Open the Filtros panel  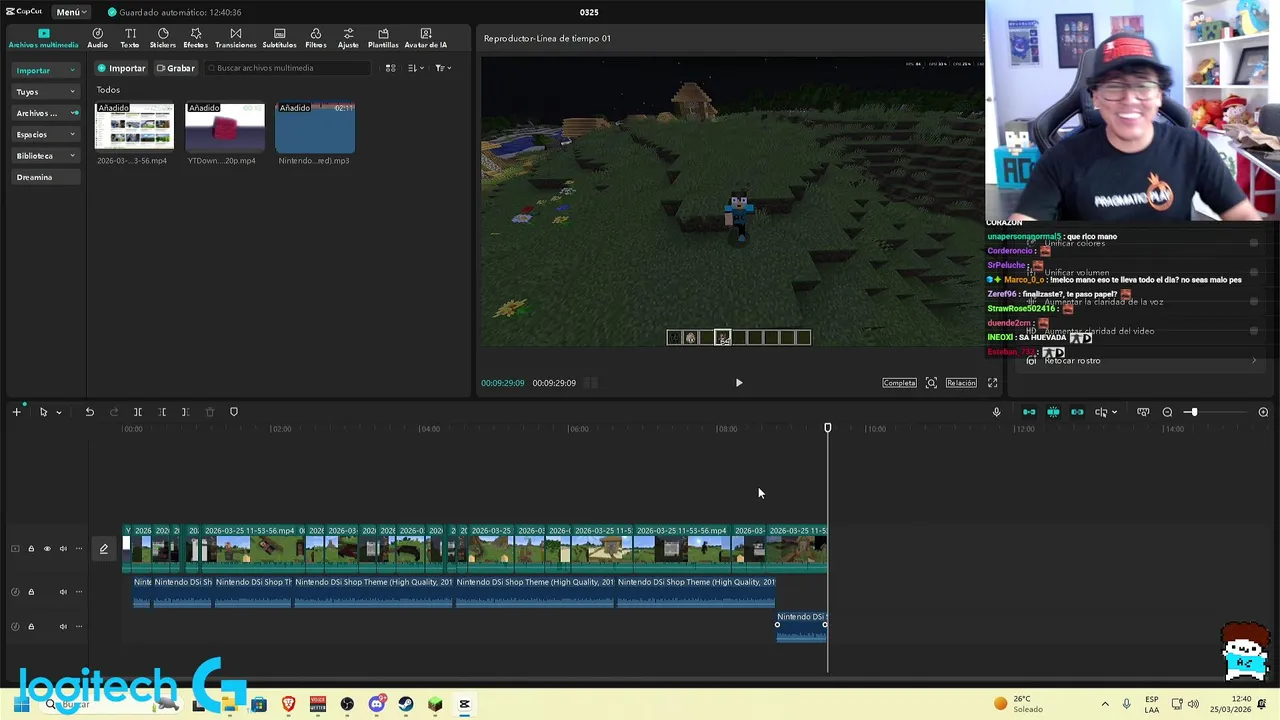316,38
